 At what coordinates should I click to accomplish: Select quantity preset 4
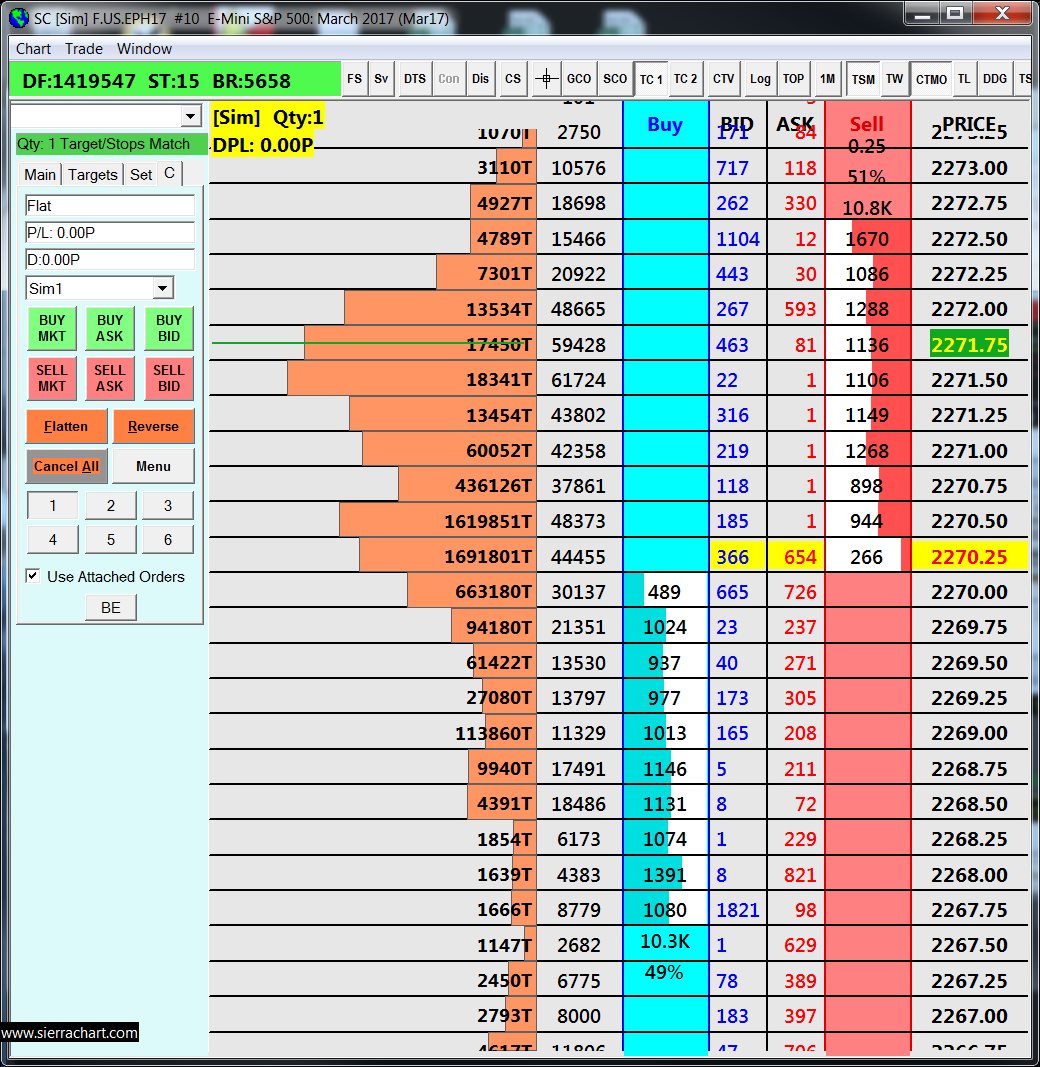(x=52, y=540)
